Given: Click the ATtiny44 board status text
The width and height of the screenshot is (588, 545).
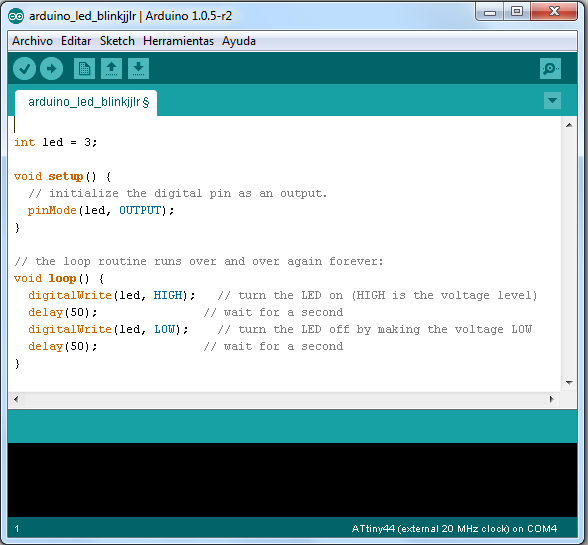Looking at the screenshot, I should 454,528.
